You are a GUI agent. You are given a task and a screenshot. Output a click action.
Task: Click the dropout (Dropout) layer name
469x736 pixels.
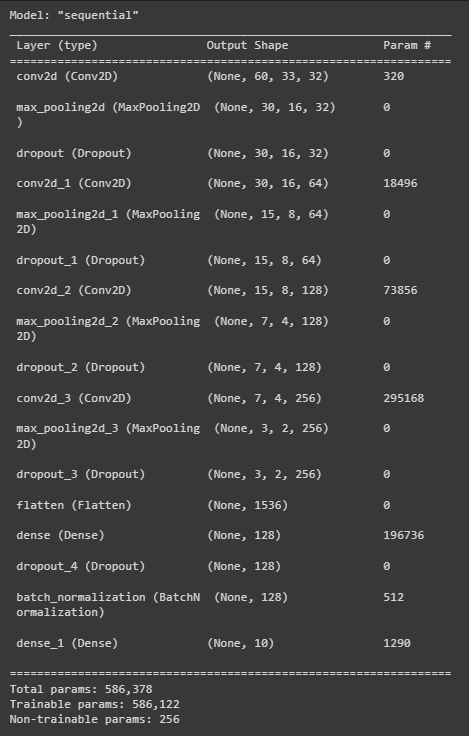tap(74, 153)
